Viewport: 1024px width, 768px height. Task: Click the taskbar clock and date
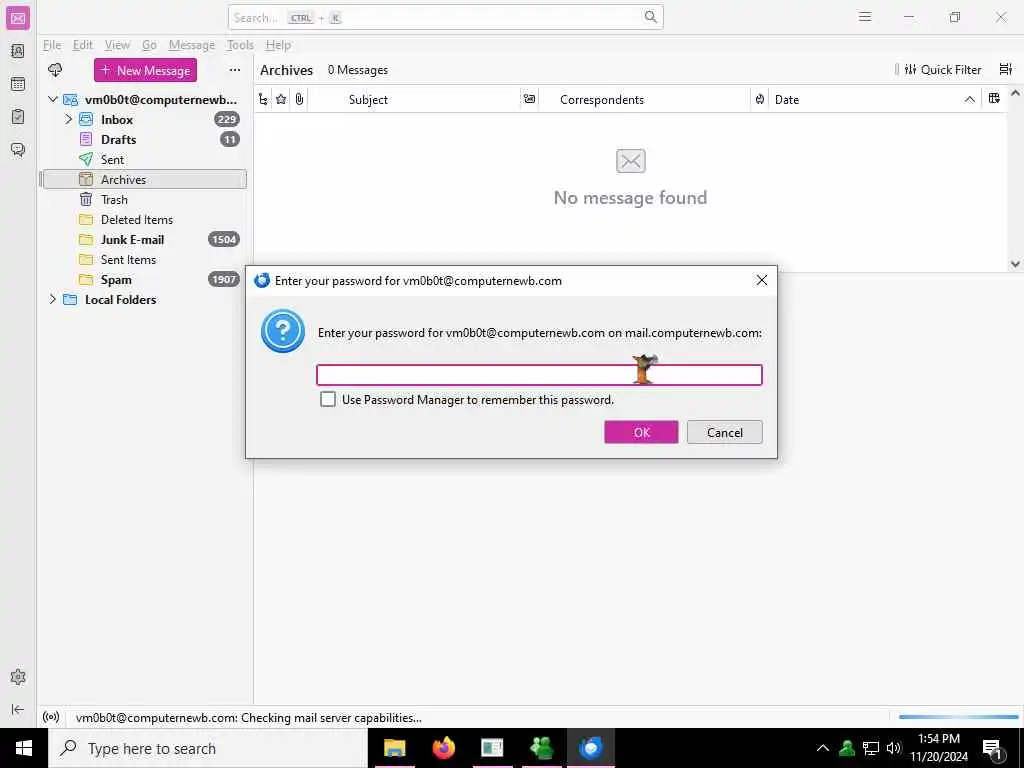pyautogui.click(x=939, y=748)
